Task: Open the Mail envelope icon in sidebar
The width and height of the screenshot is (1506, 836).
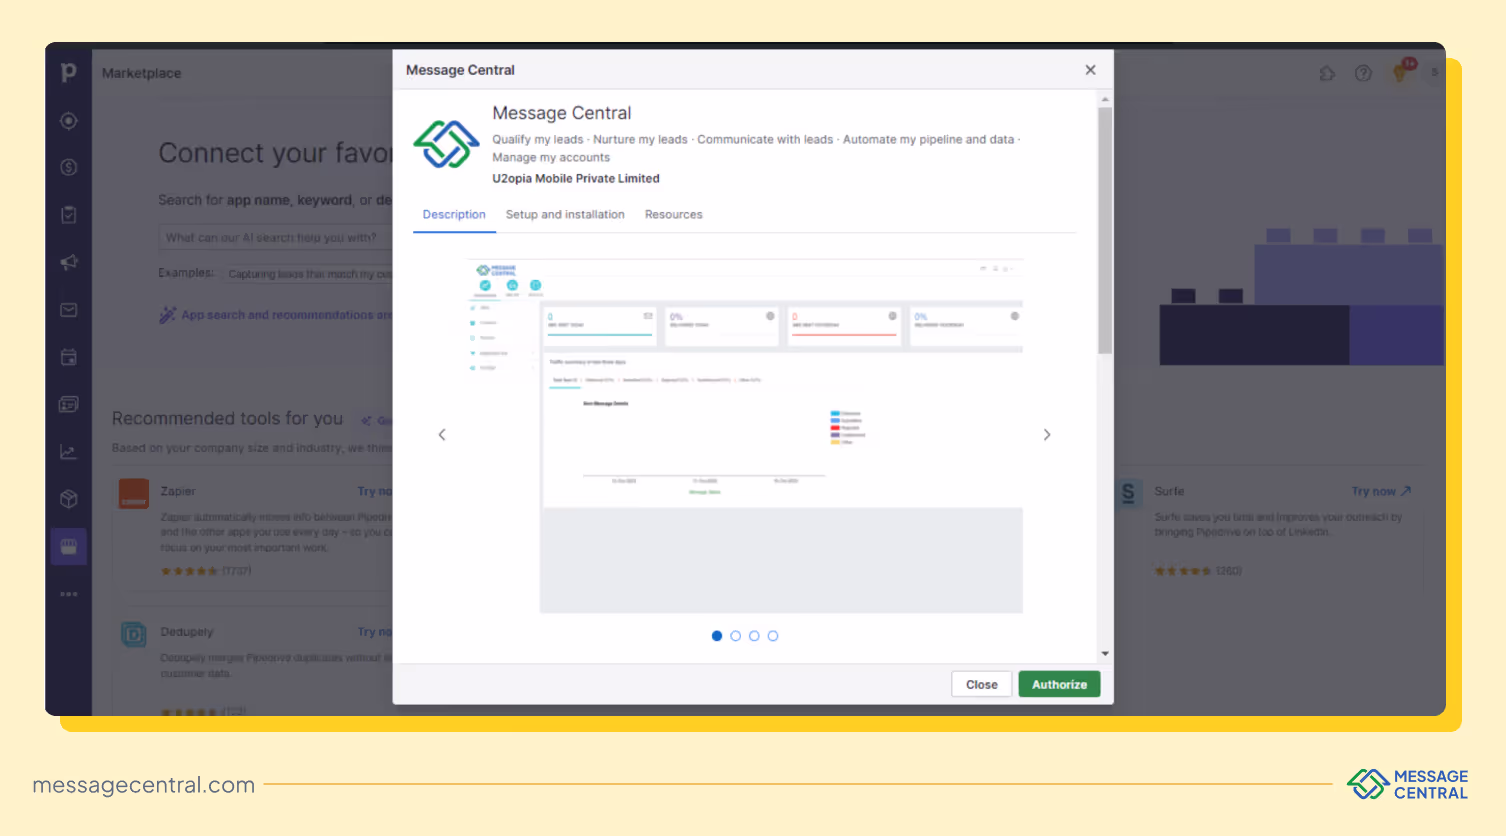Action: [68, 310]
